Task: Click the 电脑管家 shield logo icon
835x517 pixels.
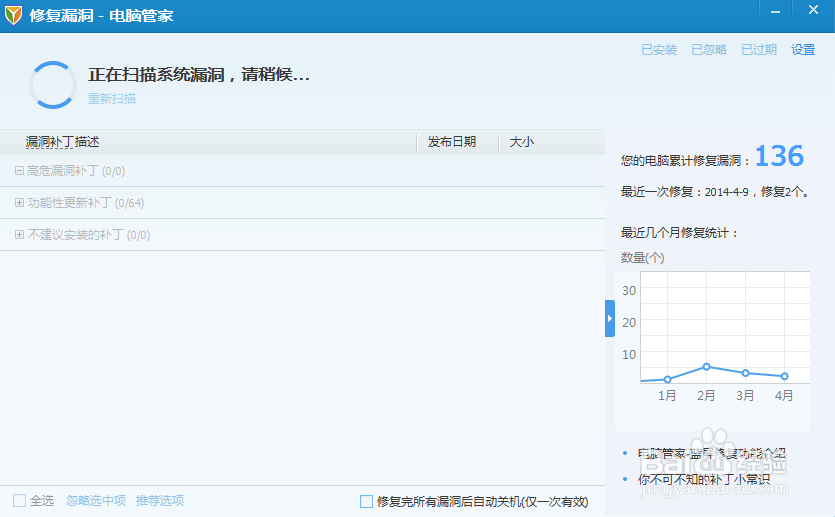Action: [13, 15]
